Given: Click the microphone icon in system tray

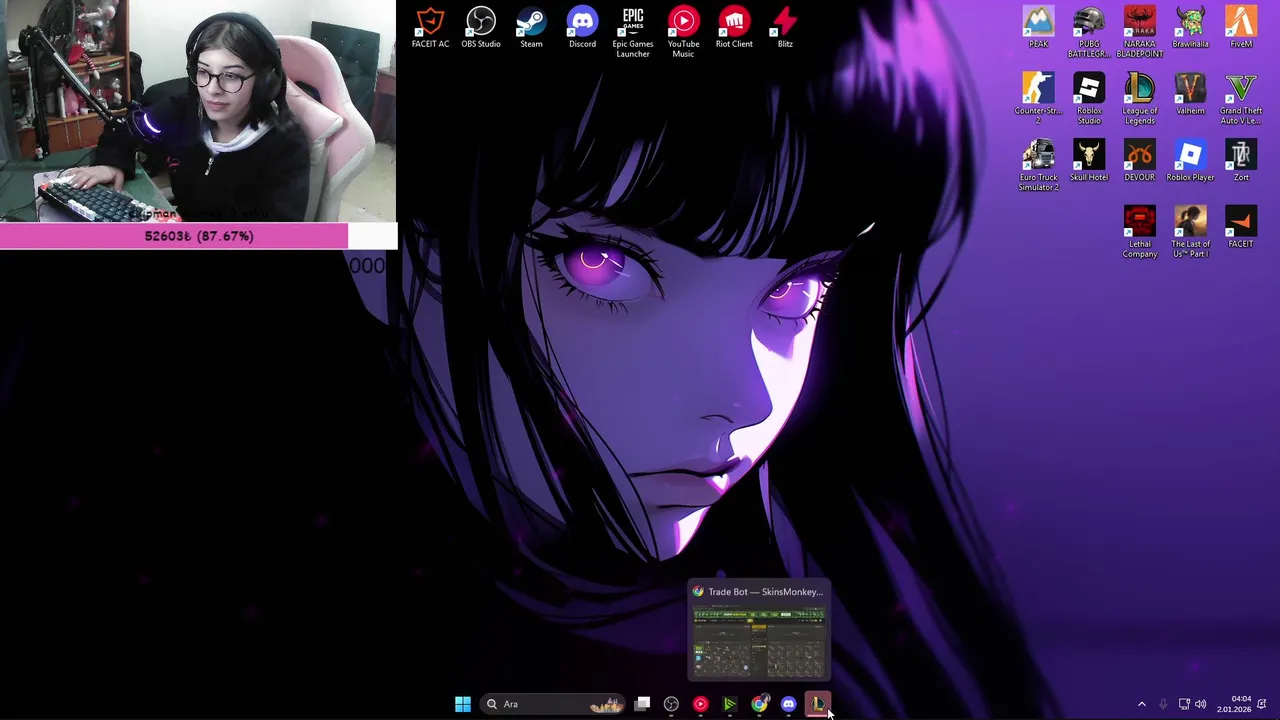Looking at the screenshot, I should [1163, 704].
